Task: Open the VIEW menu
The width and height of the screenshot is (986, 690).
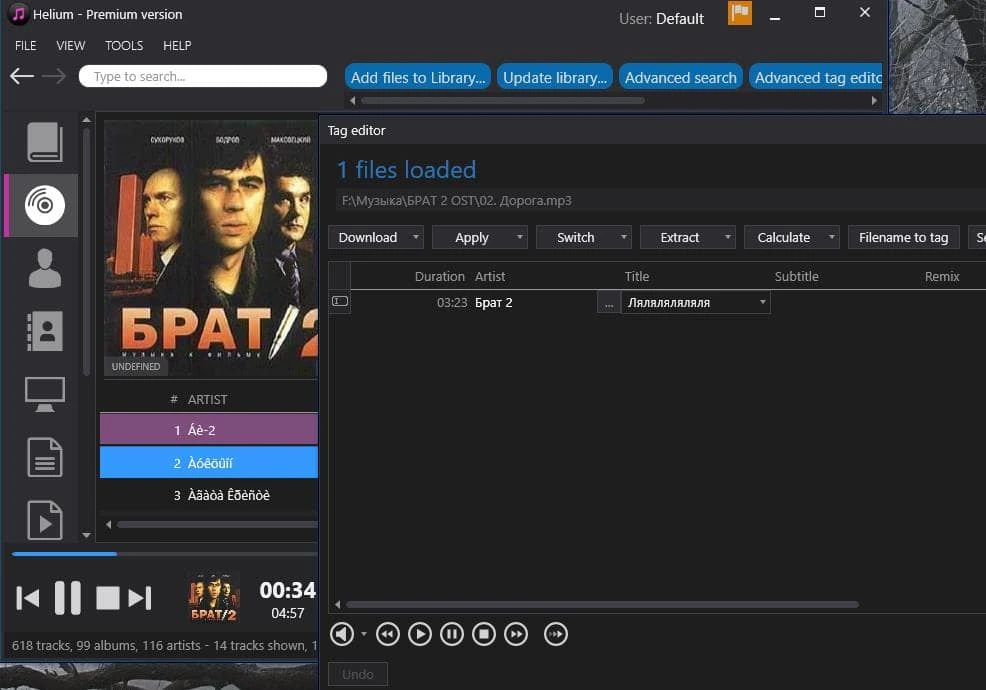Action: coord(70,45)
